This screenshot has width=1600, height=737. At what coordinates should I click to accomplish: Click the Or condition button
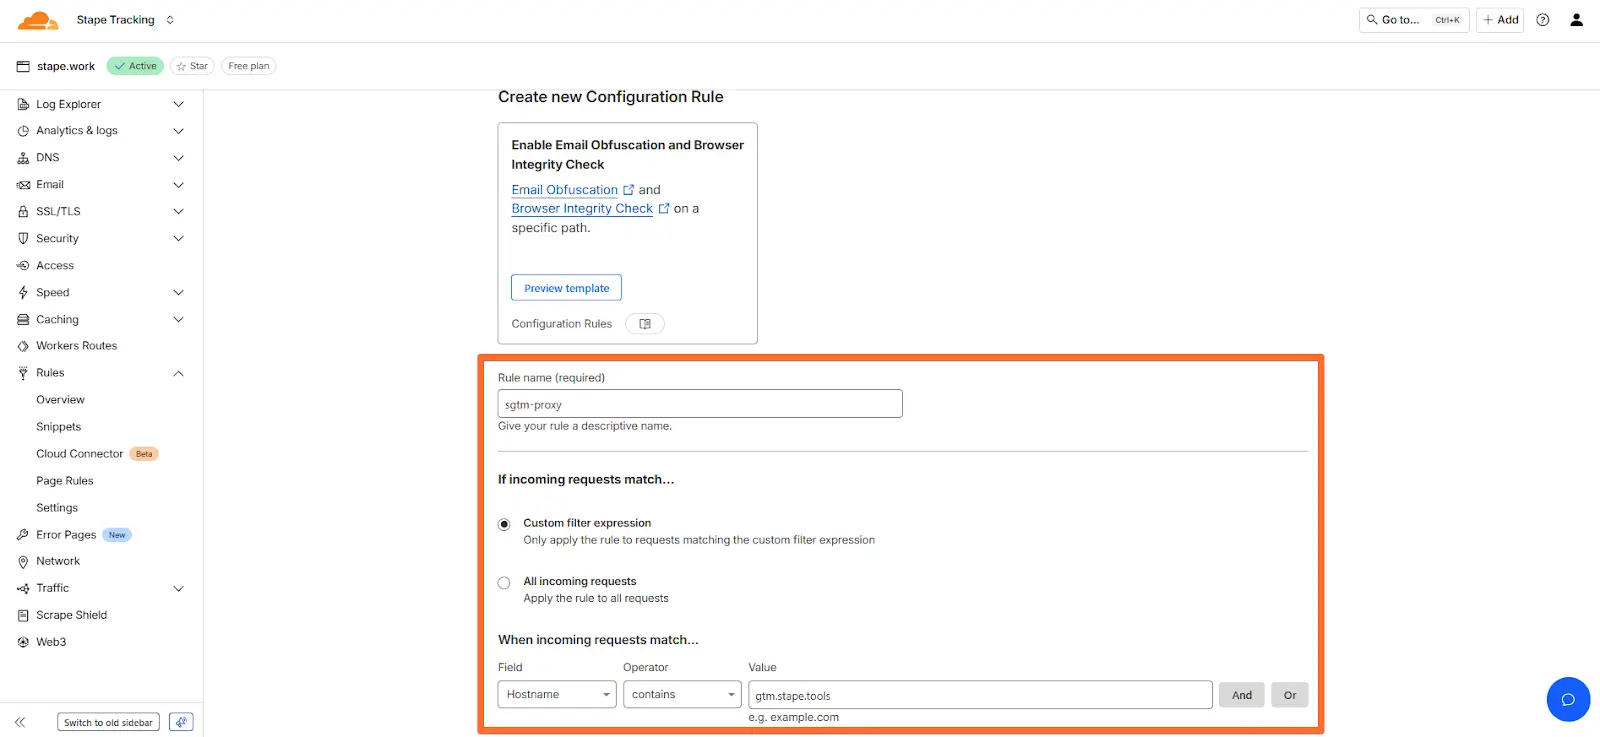1290,695
